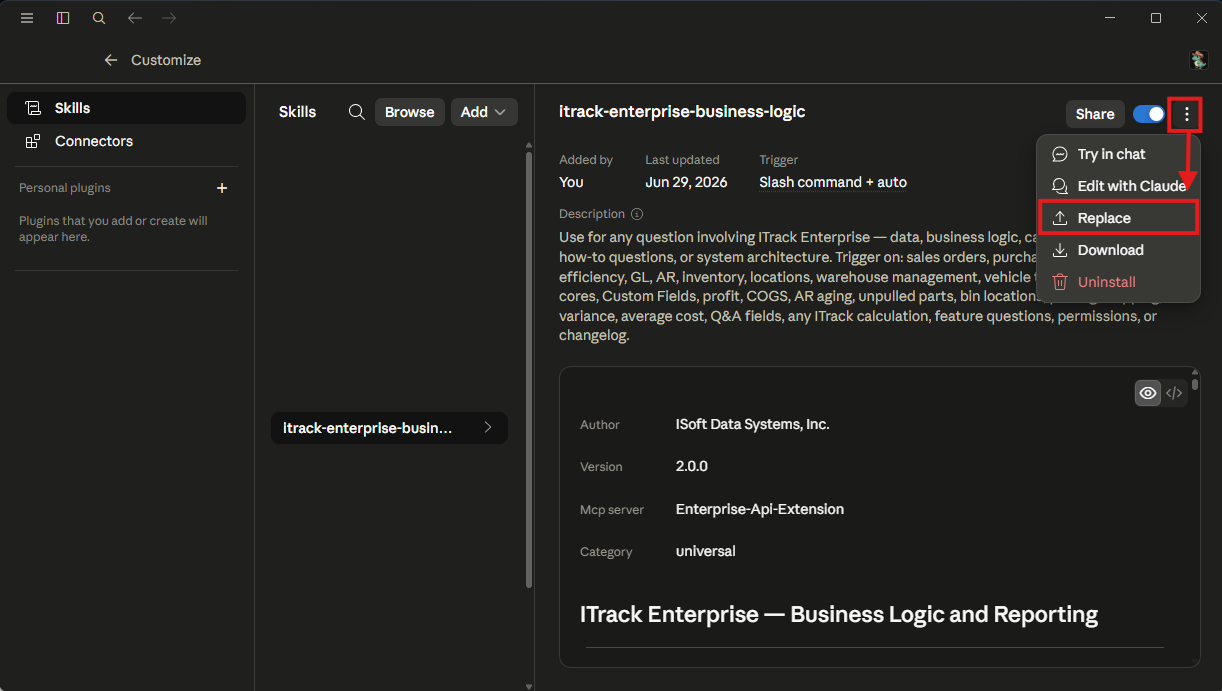Viewport: 1222px width, 691px height.
Task: Choose Download from the menu
Action: tap(1118, 250)
